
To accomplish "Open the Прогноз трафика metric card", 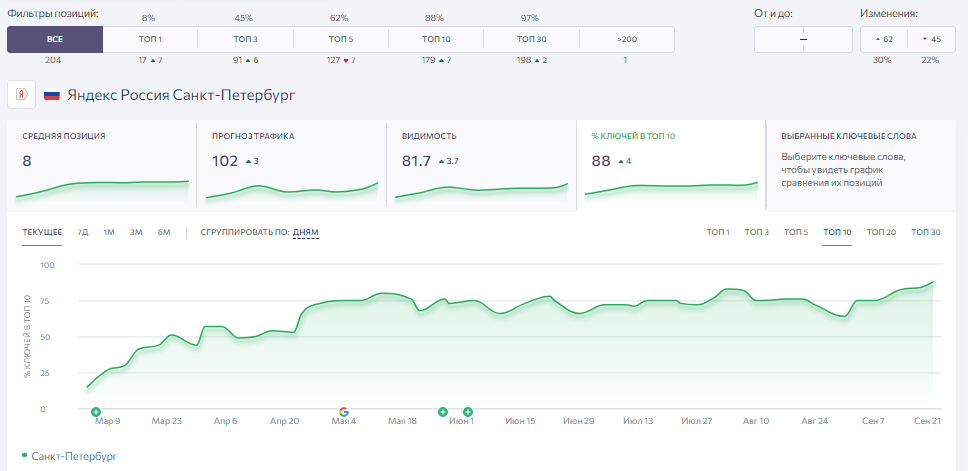I will tap(291, 164).
